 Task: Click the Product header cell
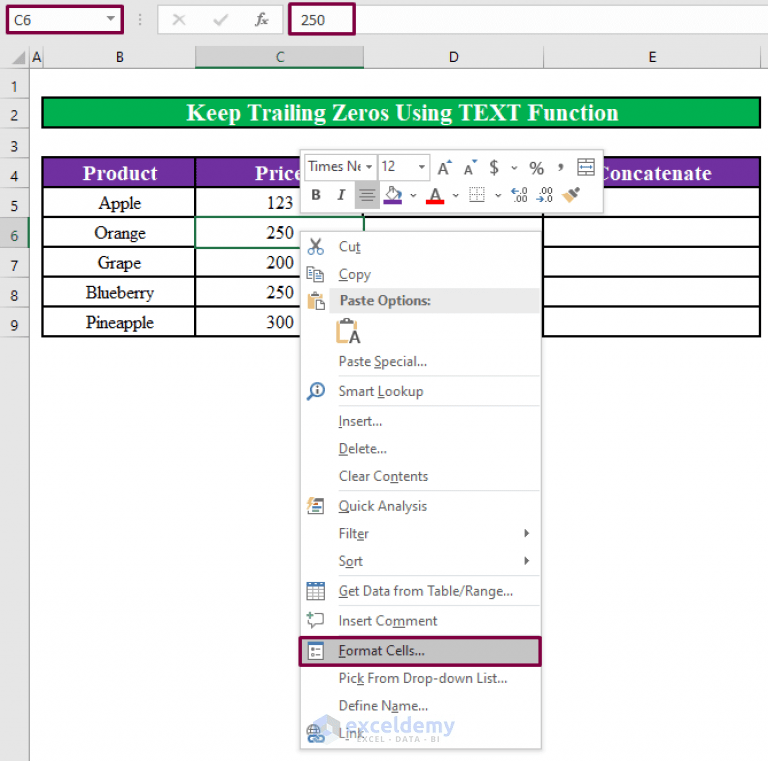119,173
